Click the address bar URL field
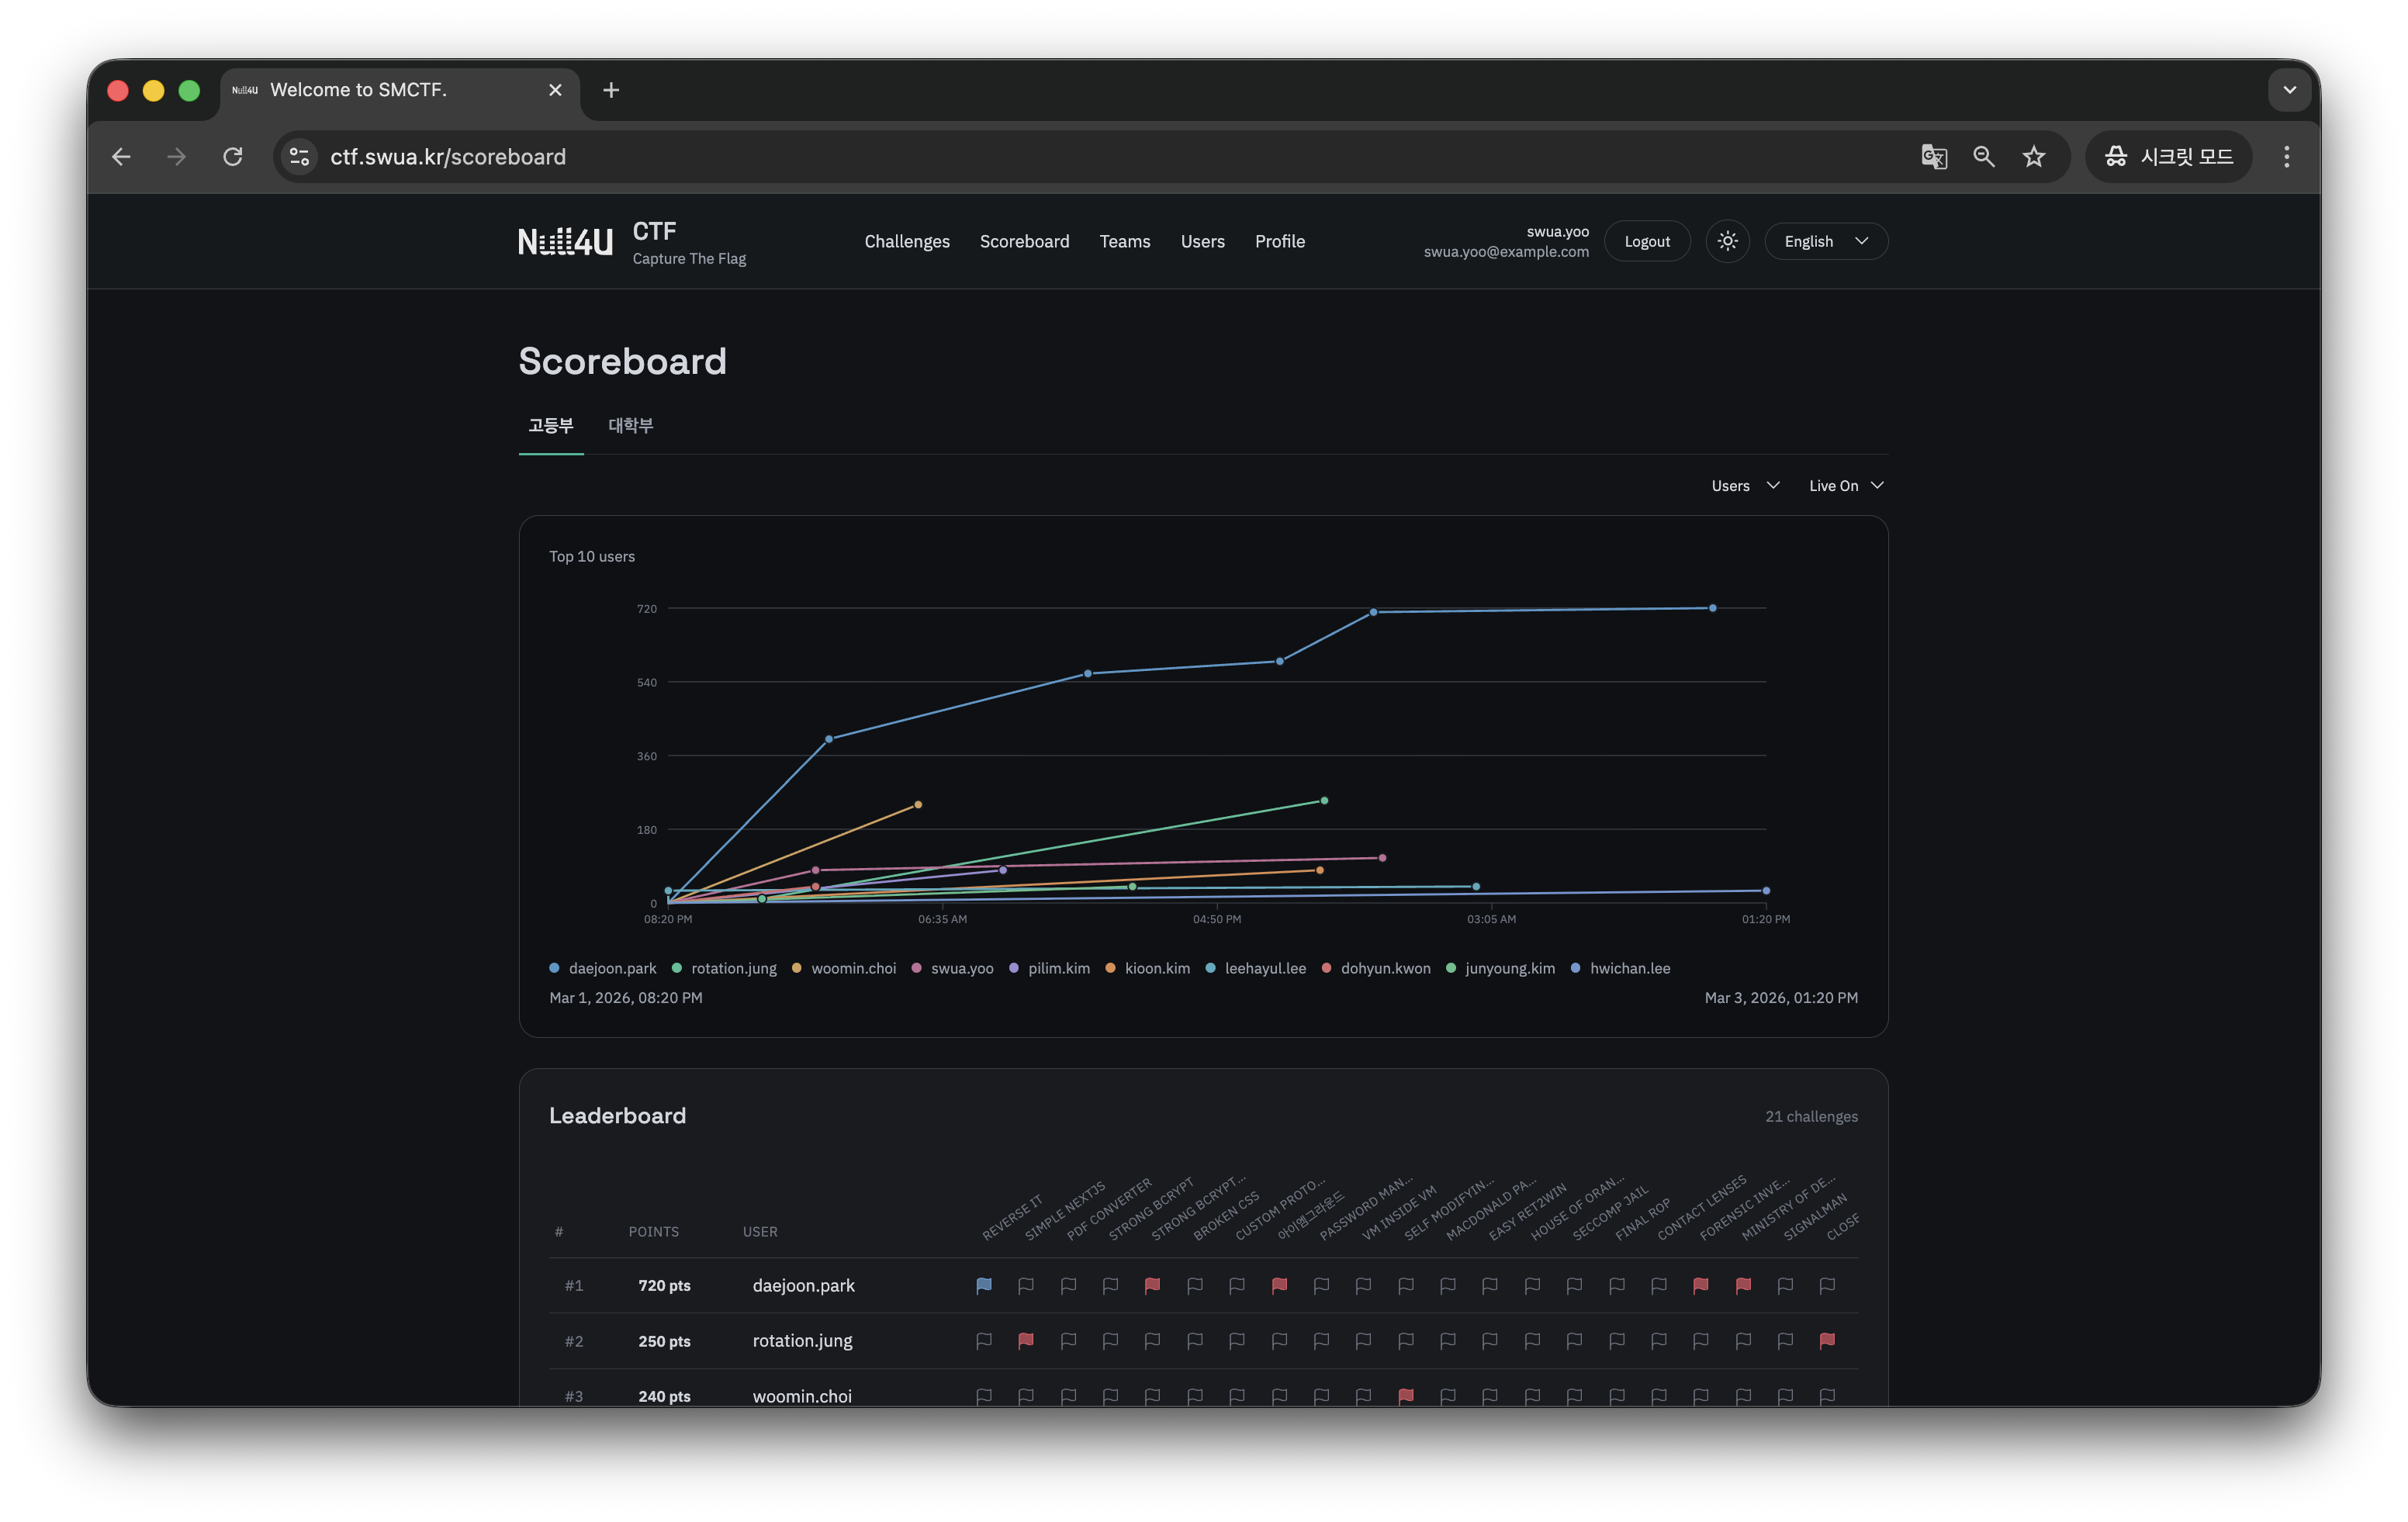This screenshot has height=1522, width=2408. 1000,157
